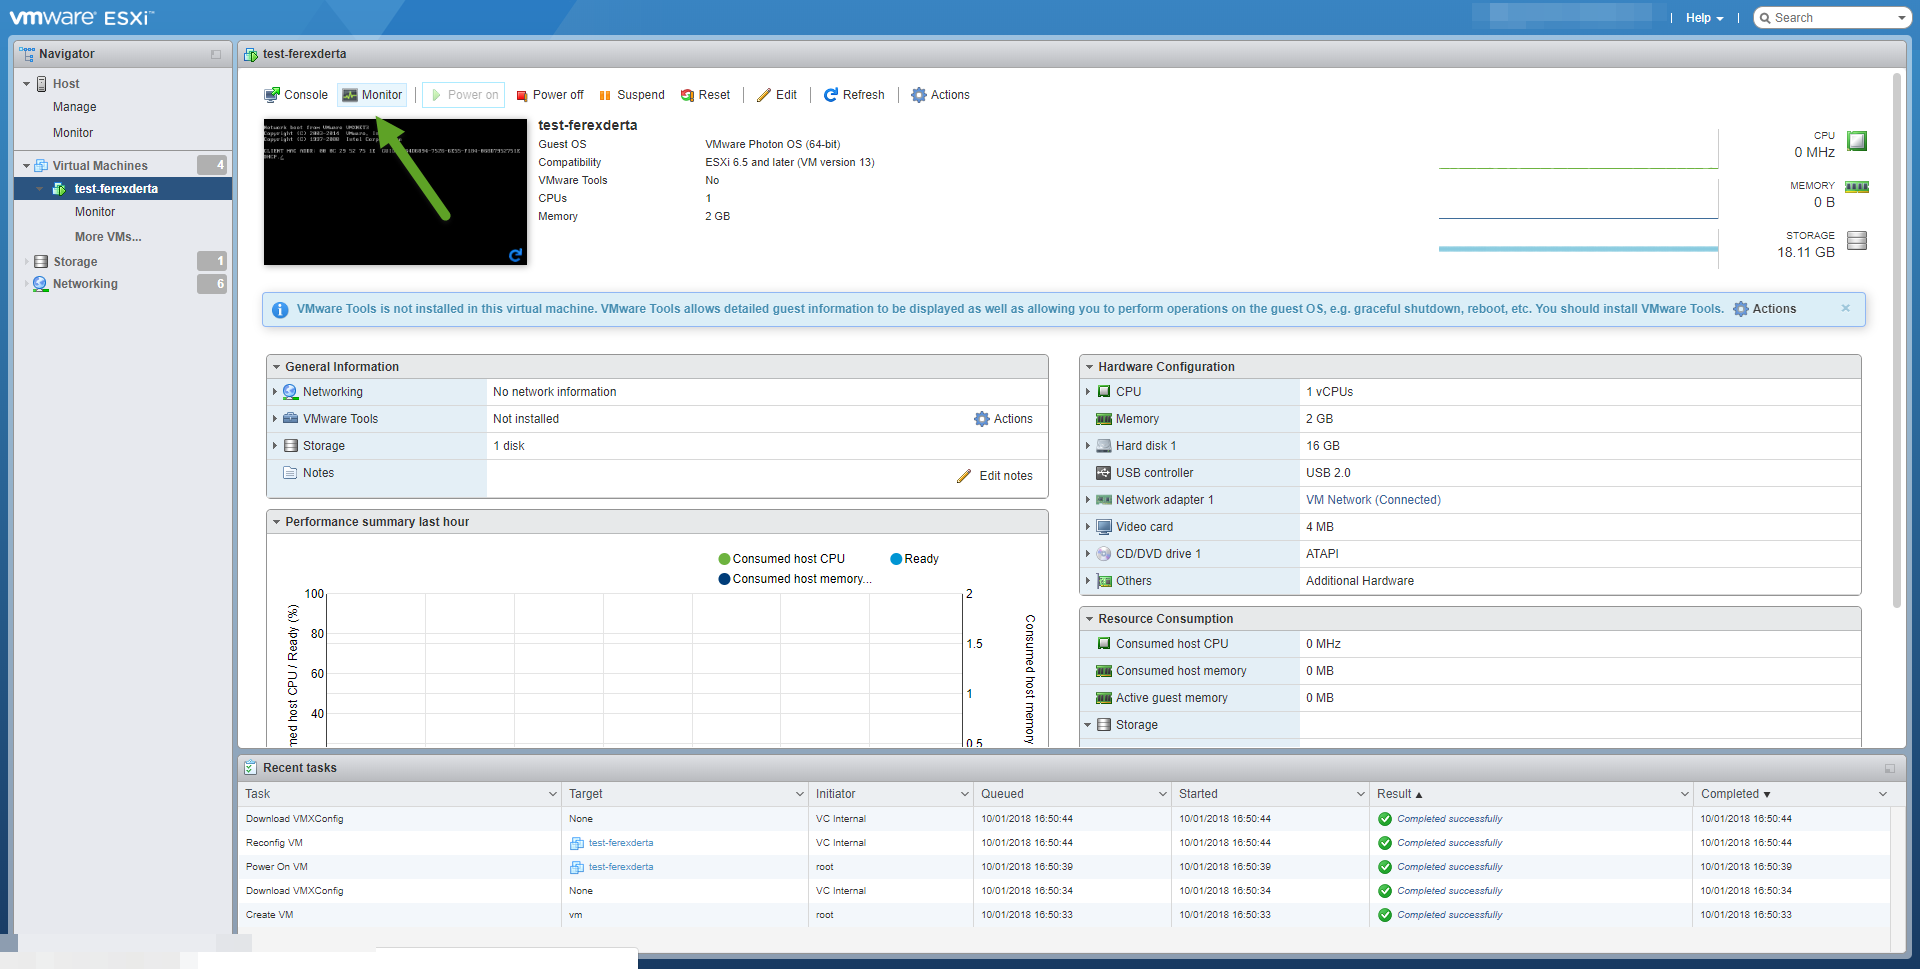The height and width of the screenshot is (969, 1920).
Task: Expand the CPU row in Hardware Configuration
Action: (x=1090, y=391)
